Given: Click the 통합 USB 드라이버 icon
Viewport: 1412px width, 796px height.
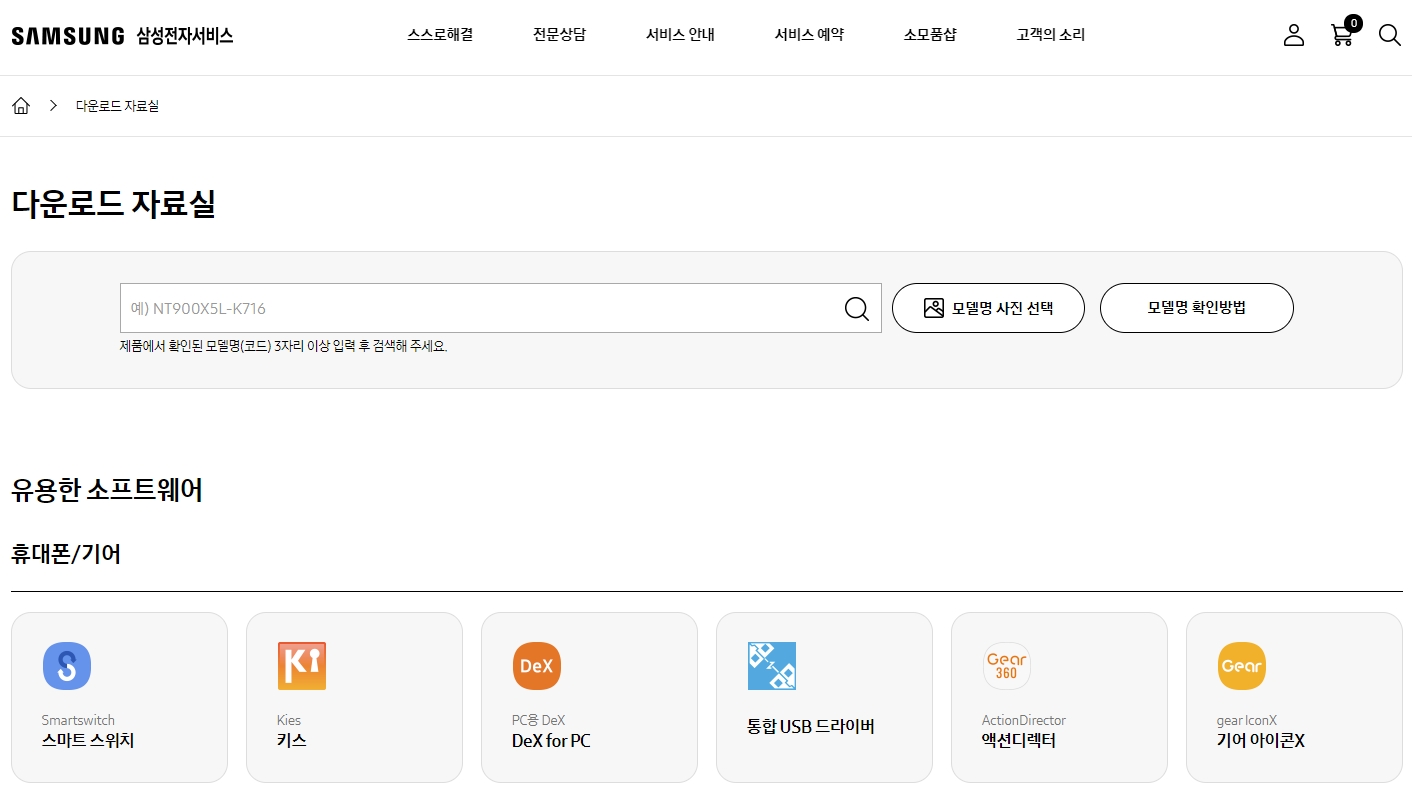Looking at the screenshot, I should tap(772, 666).
